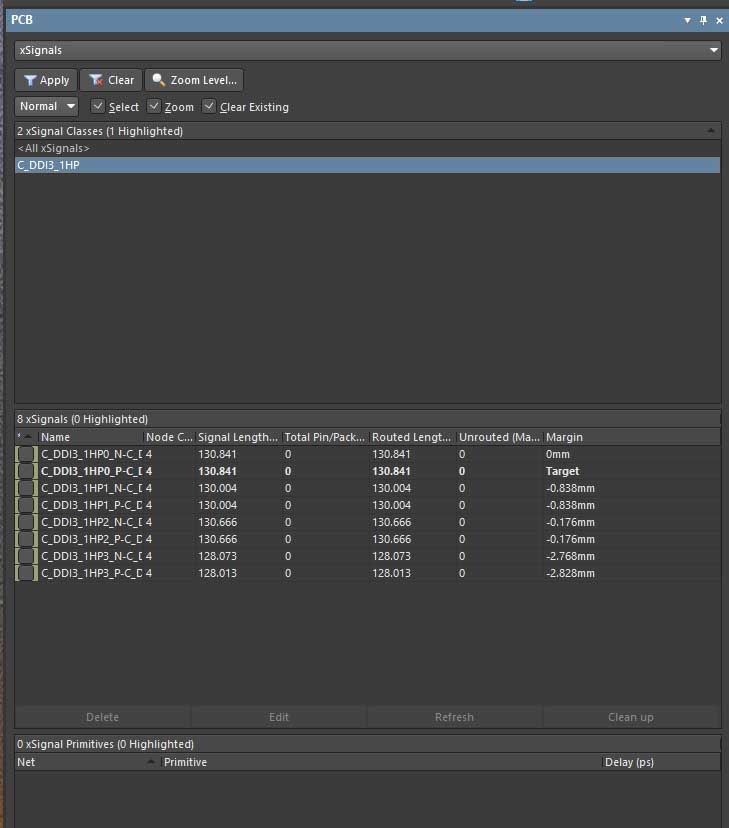Viewport: 729px width, 828px height.
Task: Open the Normal highlight mode dropdown
Action: pos(71,106)
